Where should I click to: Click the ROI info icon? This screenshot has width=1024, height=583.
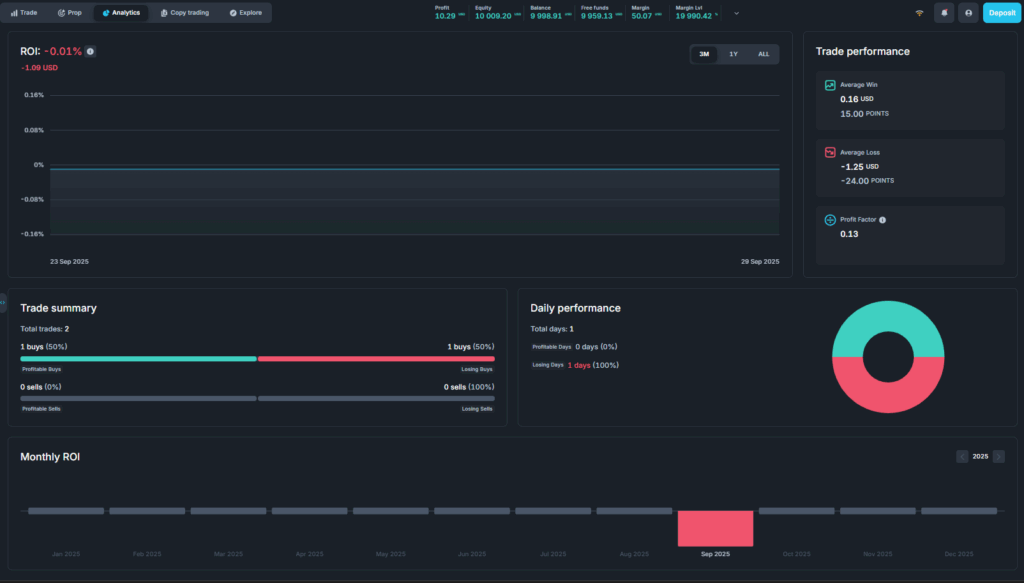[91, 51]
